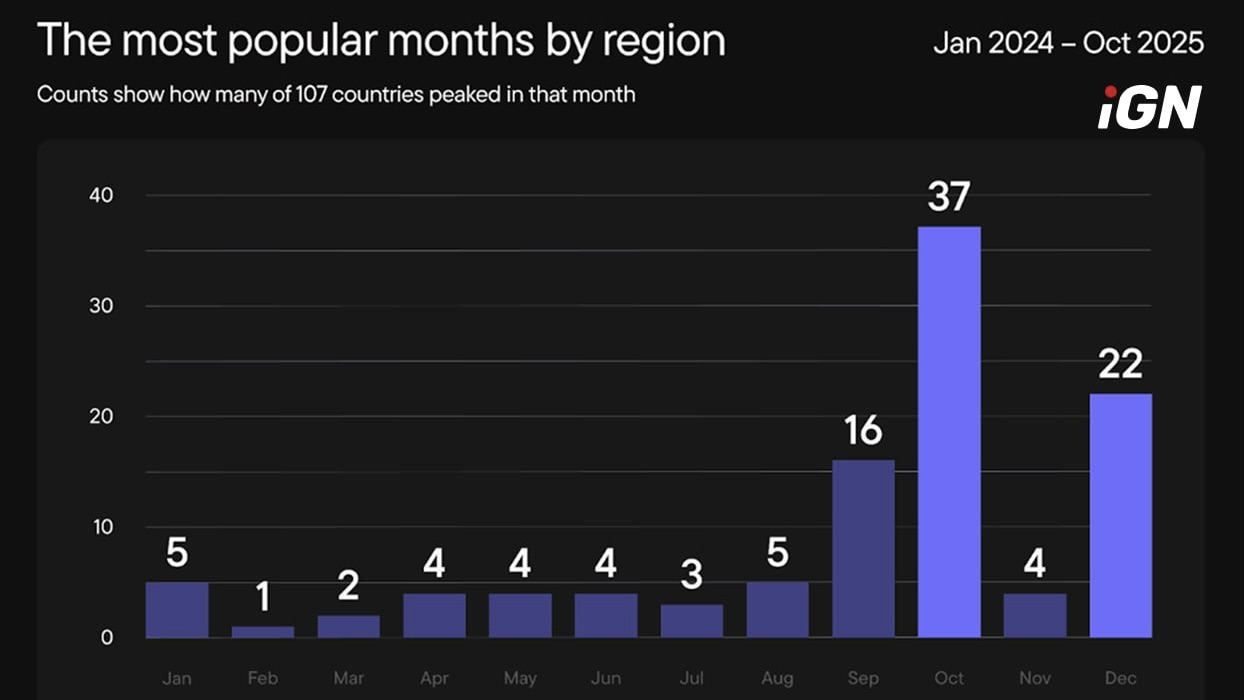Click the value label 37

pos(949,197)
